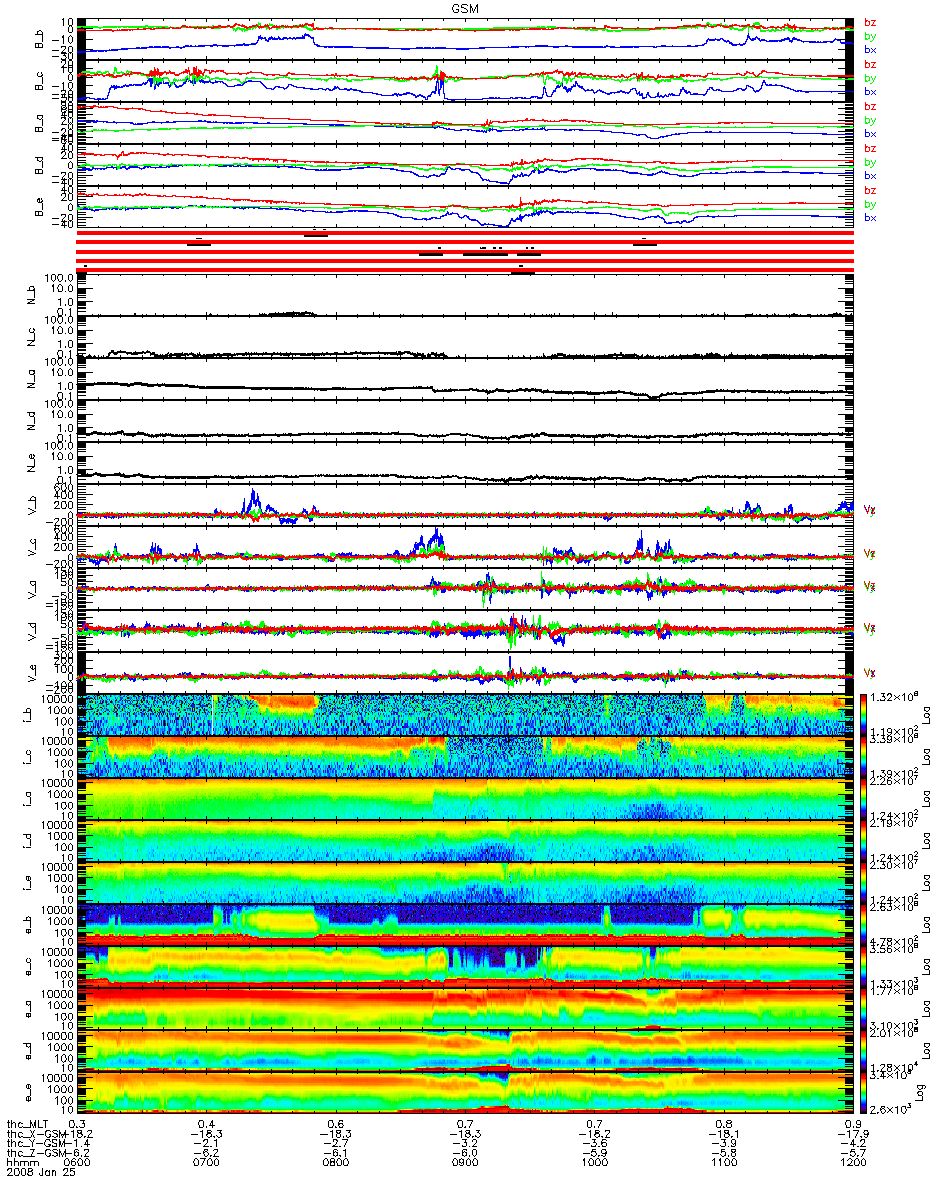Viewport: 930px width, 1200px height.
Task: Select the 1000 time tick label
Action: (594, 1163)
